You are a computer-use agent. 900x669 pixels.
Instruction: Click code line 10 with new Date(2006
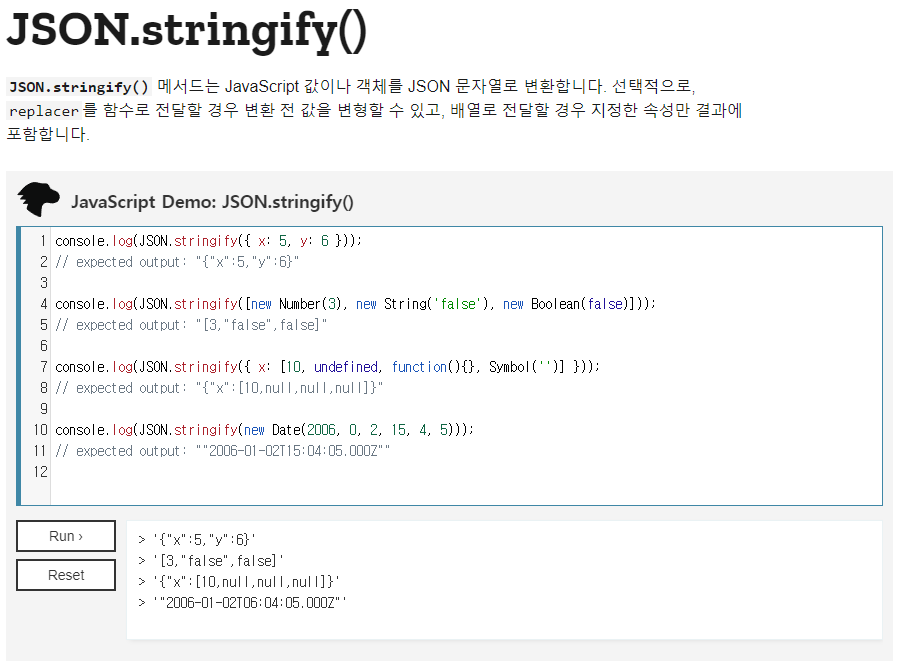tap(264, 430)
